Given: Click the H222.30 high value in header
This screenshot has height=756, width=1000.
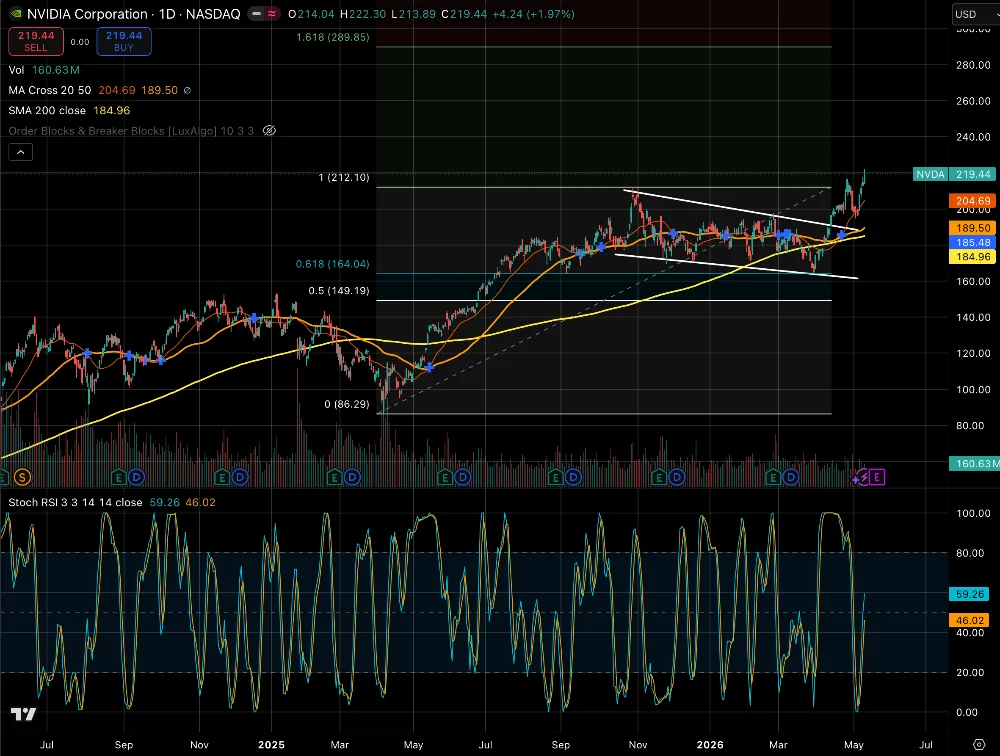Looking at the screenshot, I should tap(363, 14).
